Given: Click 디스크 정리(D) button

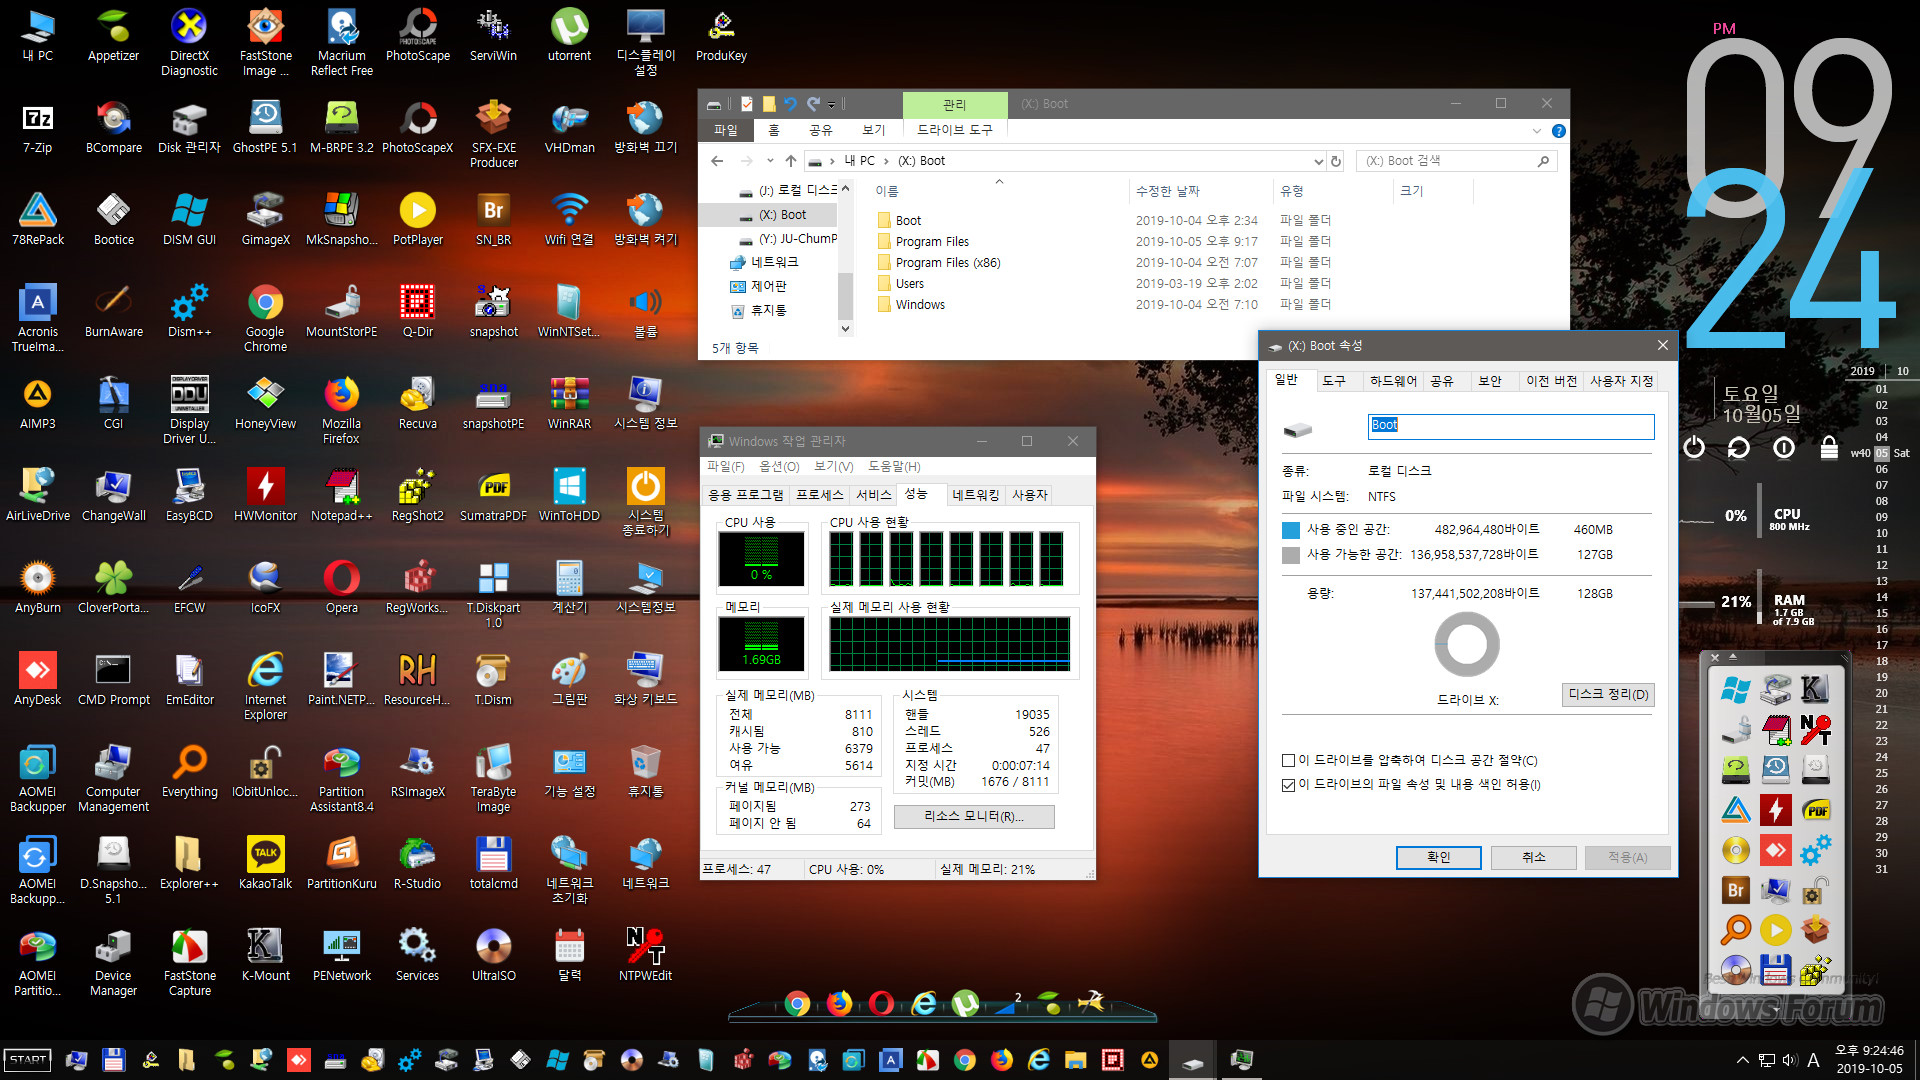Looking at the screenshot, I should pyautogui.click(x=1607, y=695).
